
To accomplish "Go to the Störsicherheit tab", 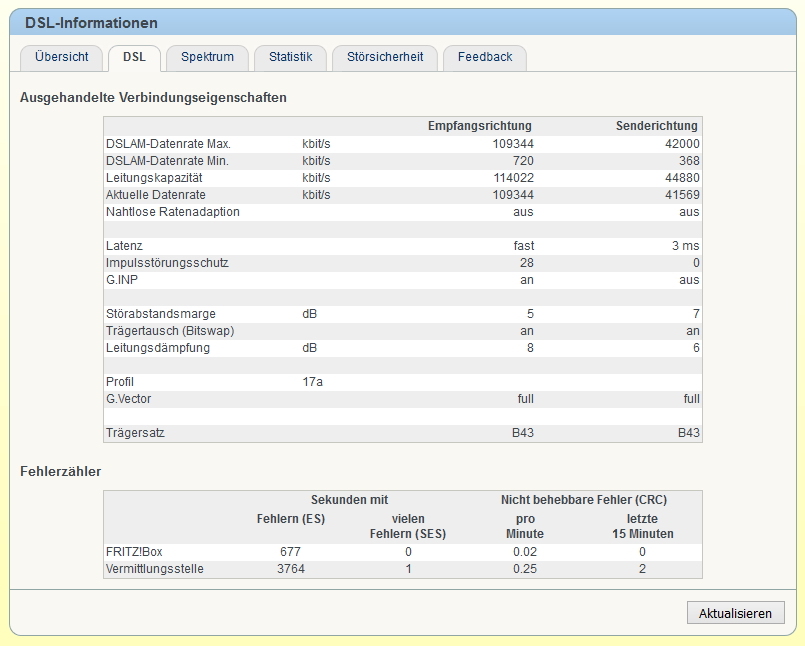I will pyautogui.click(x=385, y=57).
